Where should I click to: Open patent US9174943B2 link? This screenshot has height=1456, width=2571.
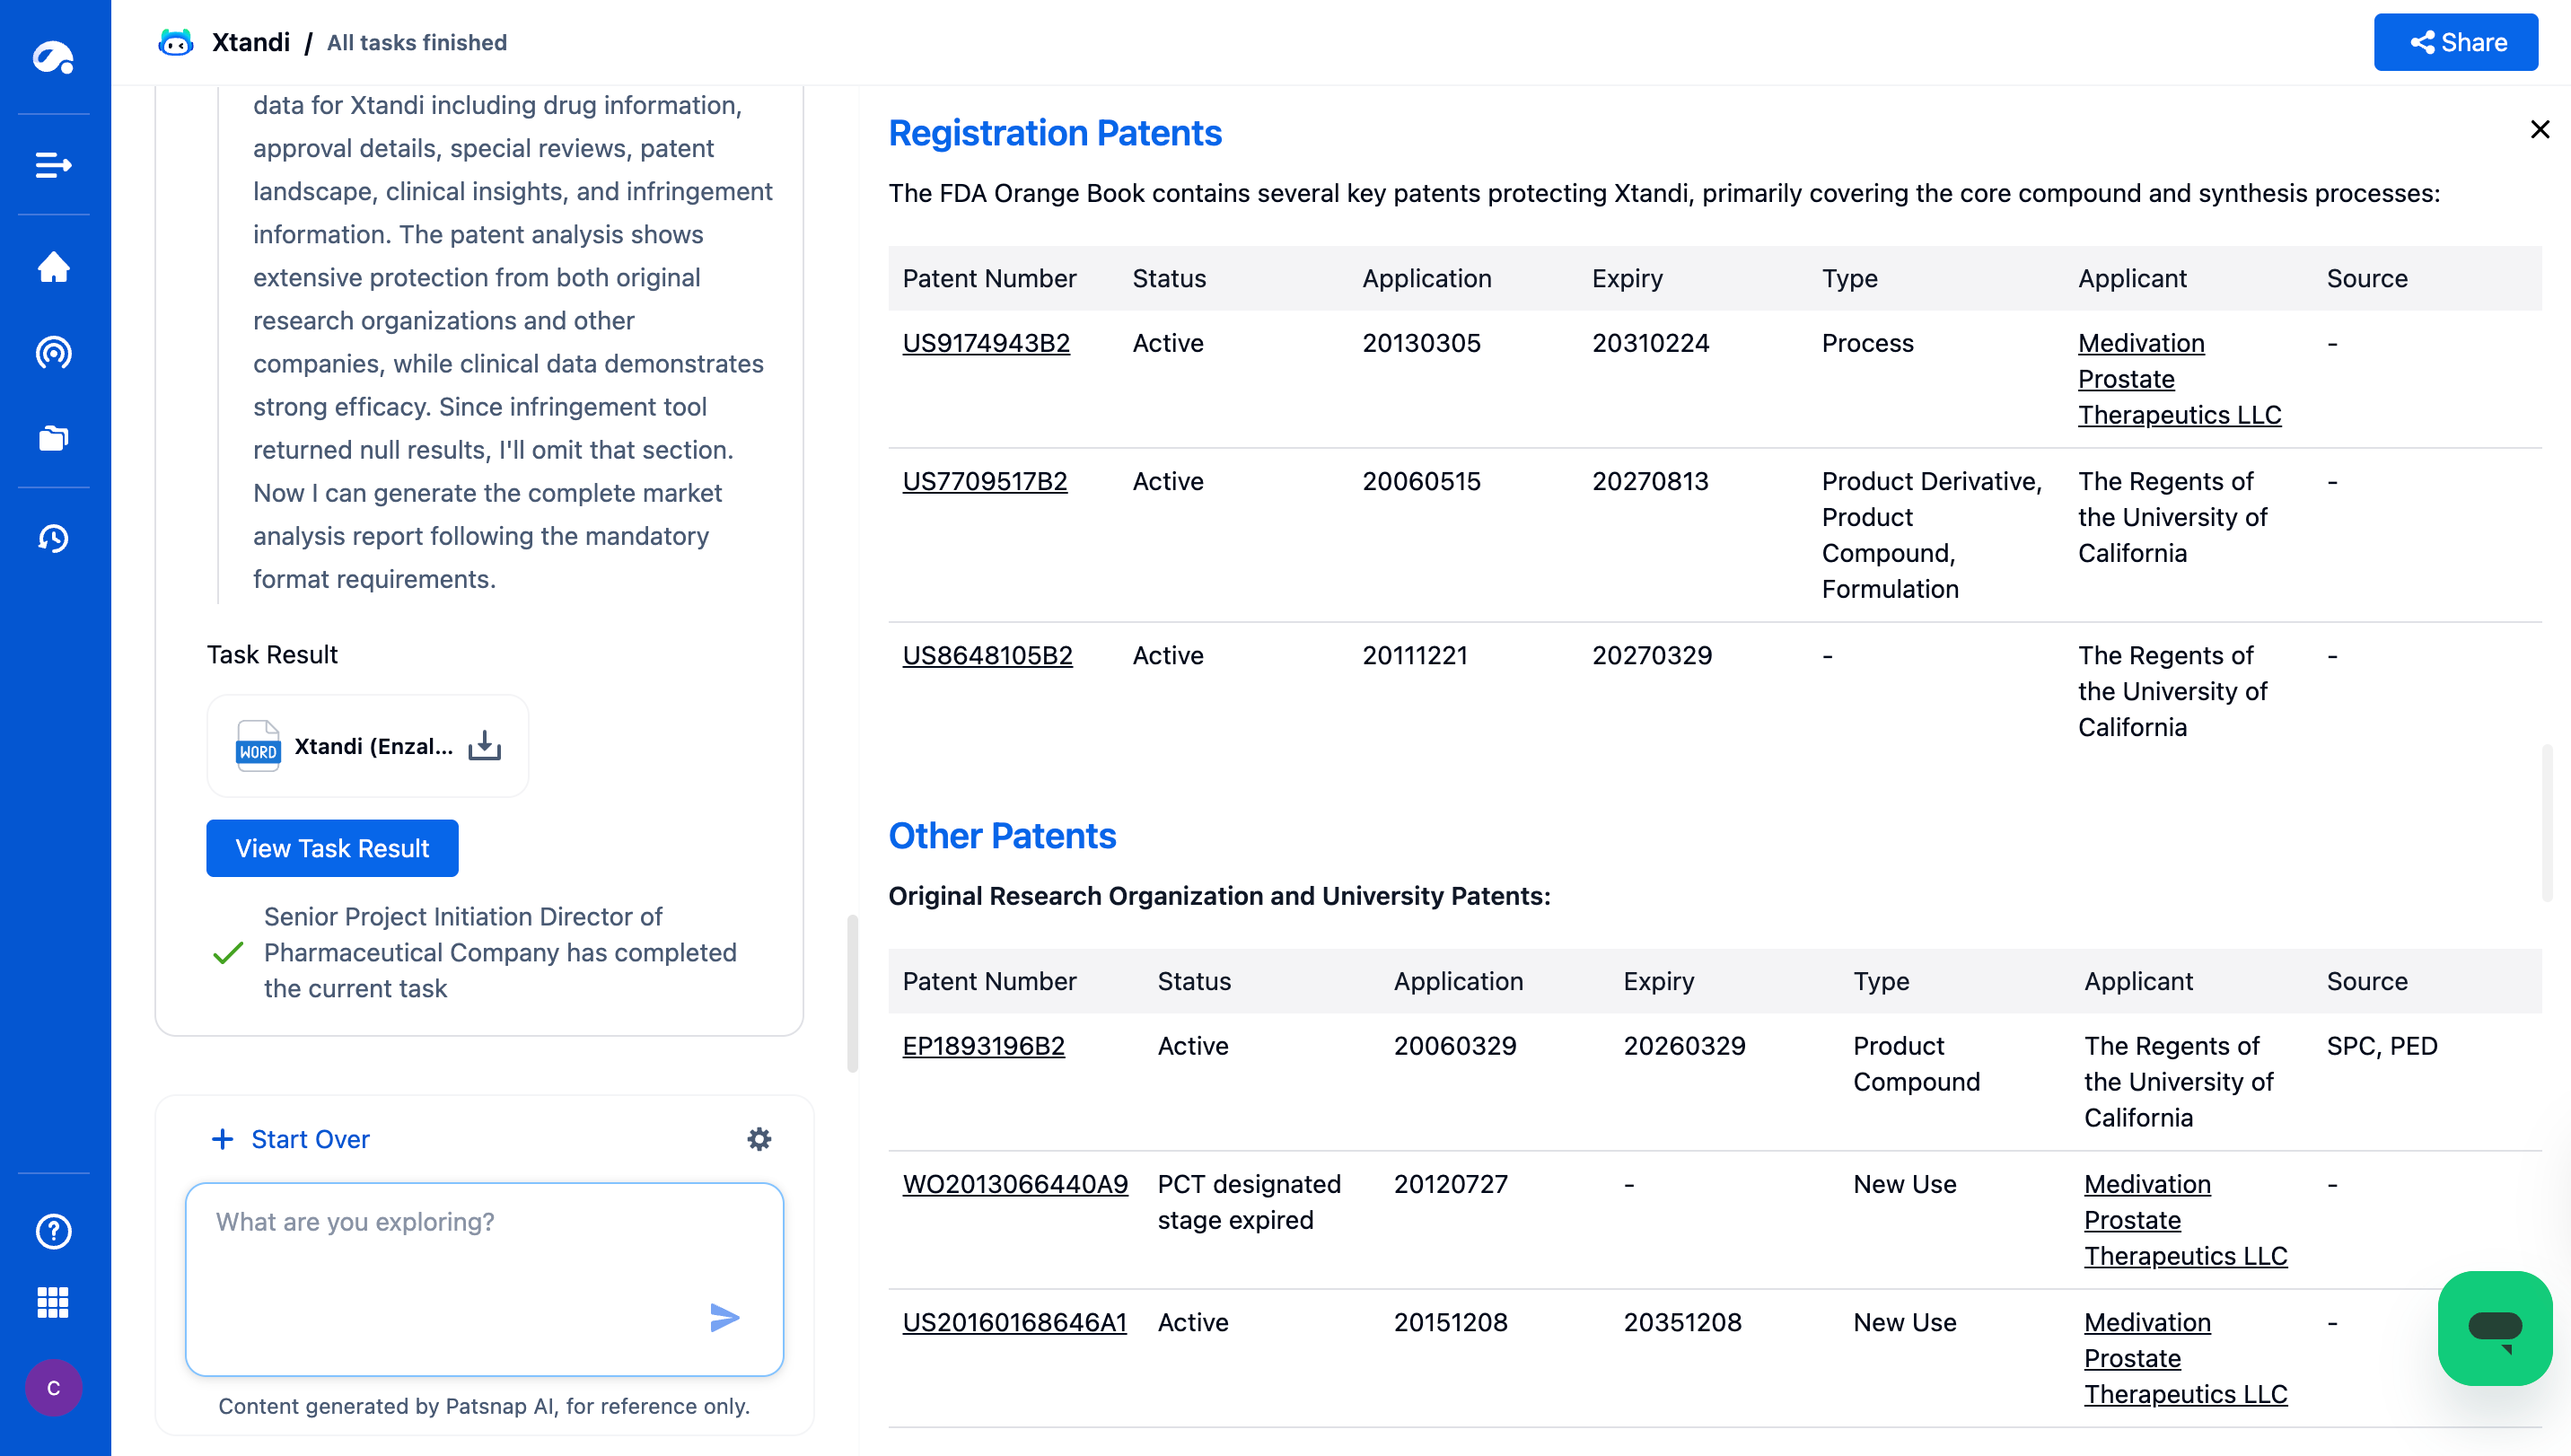coord(985,343)
